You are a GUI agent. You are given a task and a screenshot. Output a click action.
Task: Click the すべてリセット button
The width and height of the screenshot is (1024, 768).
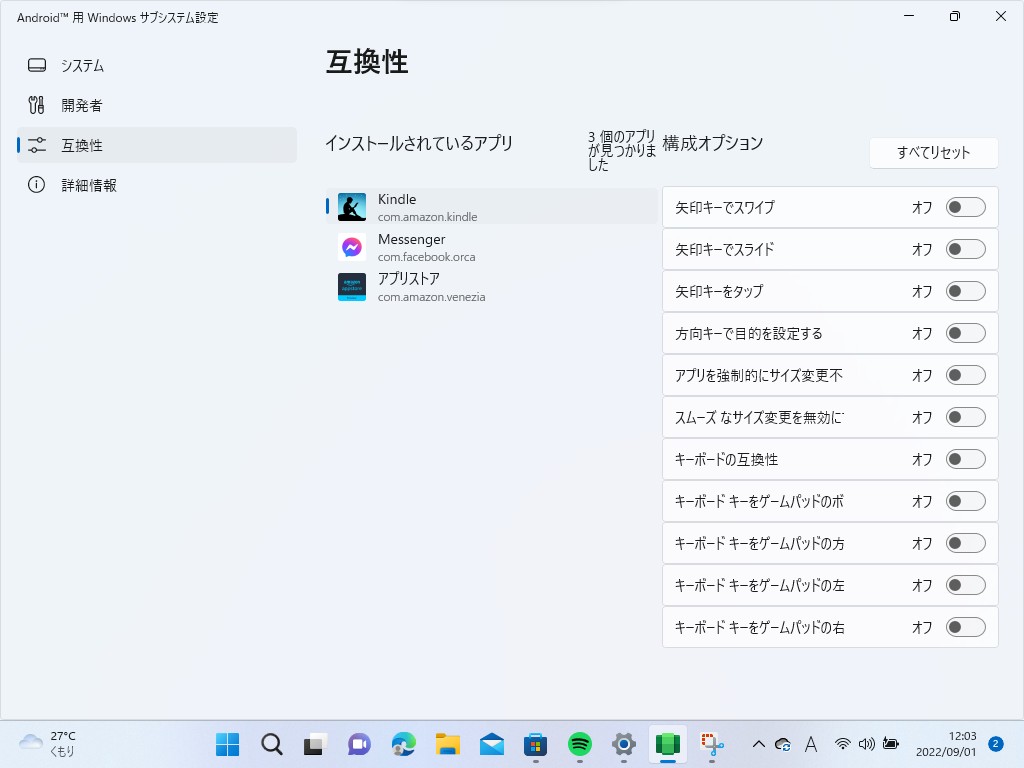[x=933, y=153]
